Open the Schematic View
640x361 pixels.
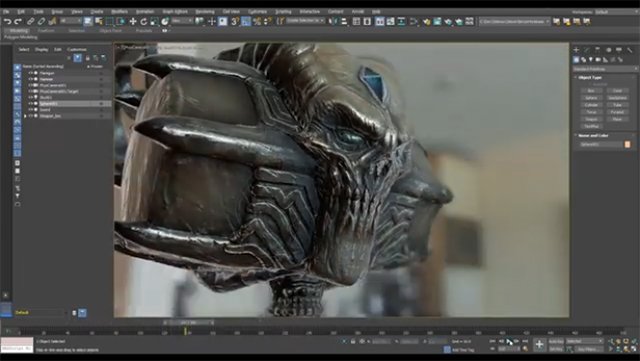click(x=401, y=21)
